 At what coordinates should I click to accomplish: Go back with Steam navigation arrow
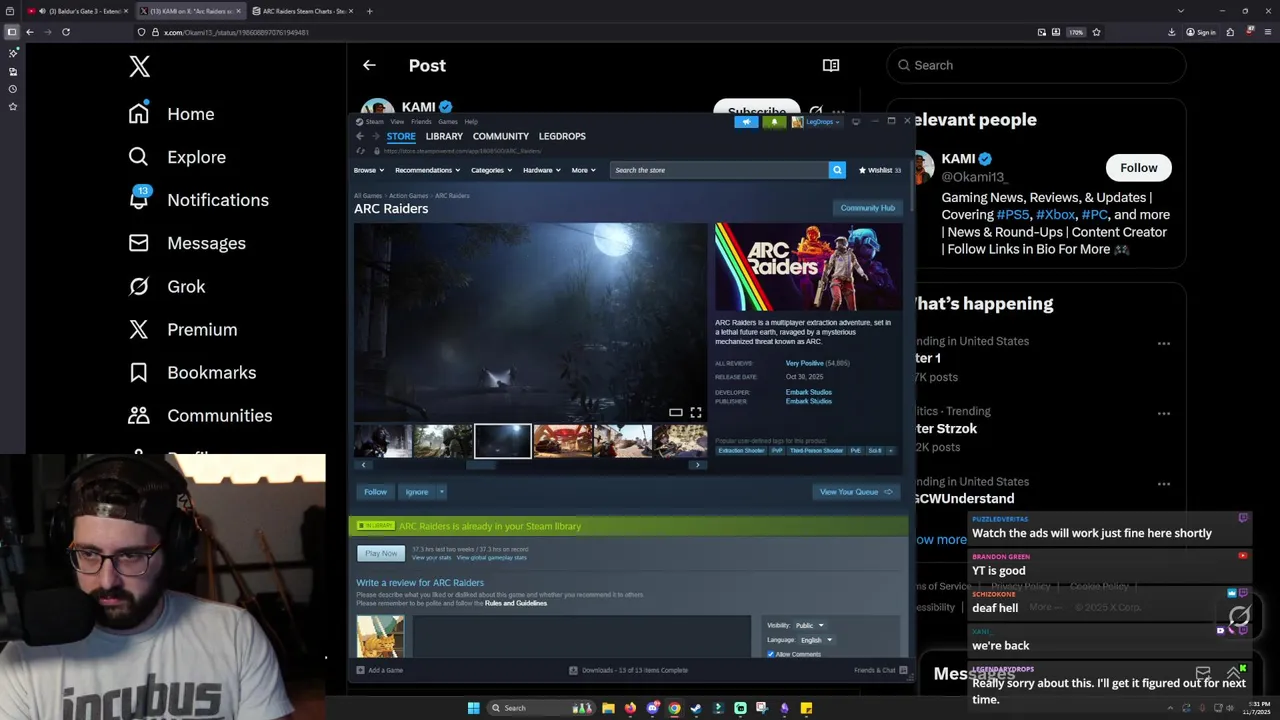[360, 136]
